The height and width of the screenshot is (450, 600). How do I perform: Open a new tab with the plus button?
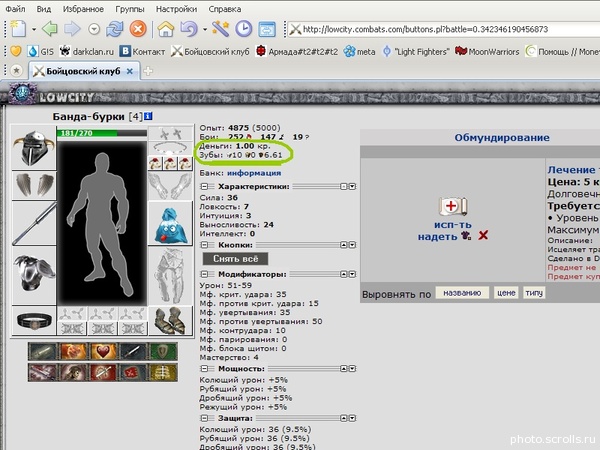pyautogui.click(x=148, y=71)
